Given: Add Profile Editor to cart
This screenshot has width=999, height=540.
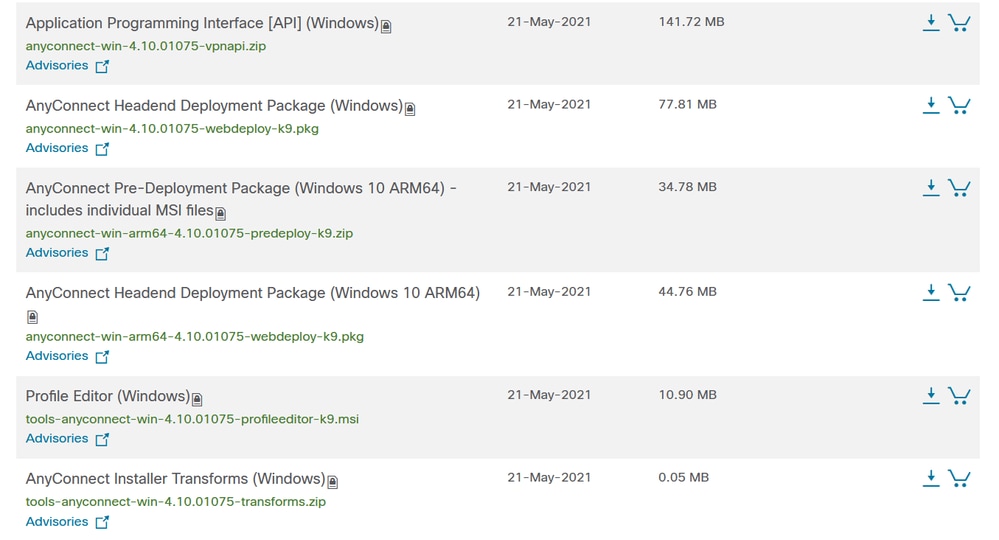Looking at the screenshot, I should pyautogui.click(x=959, y=395).
